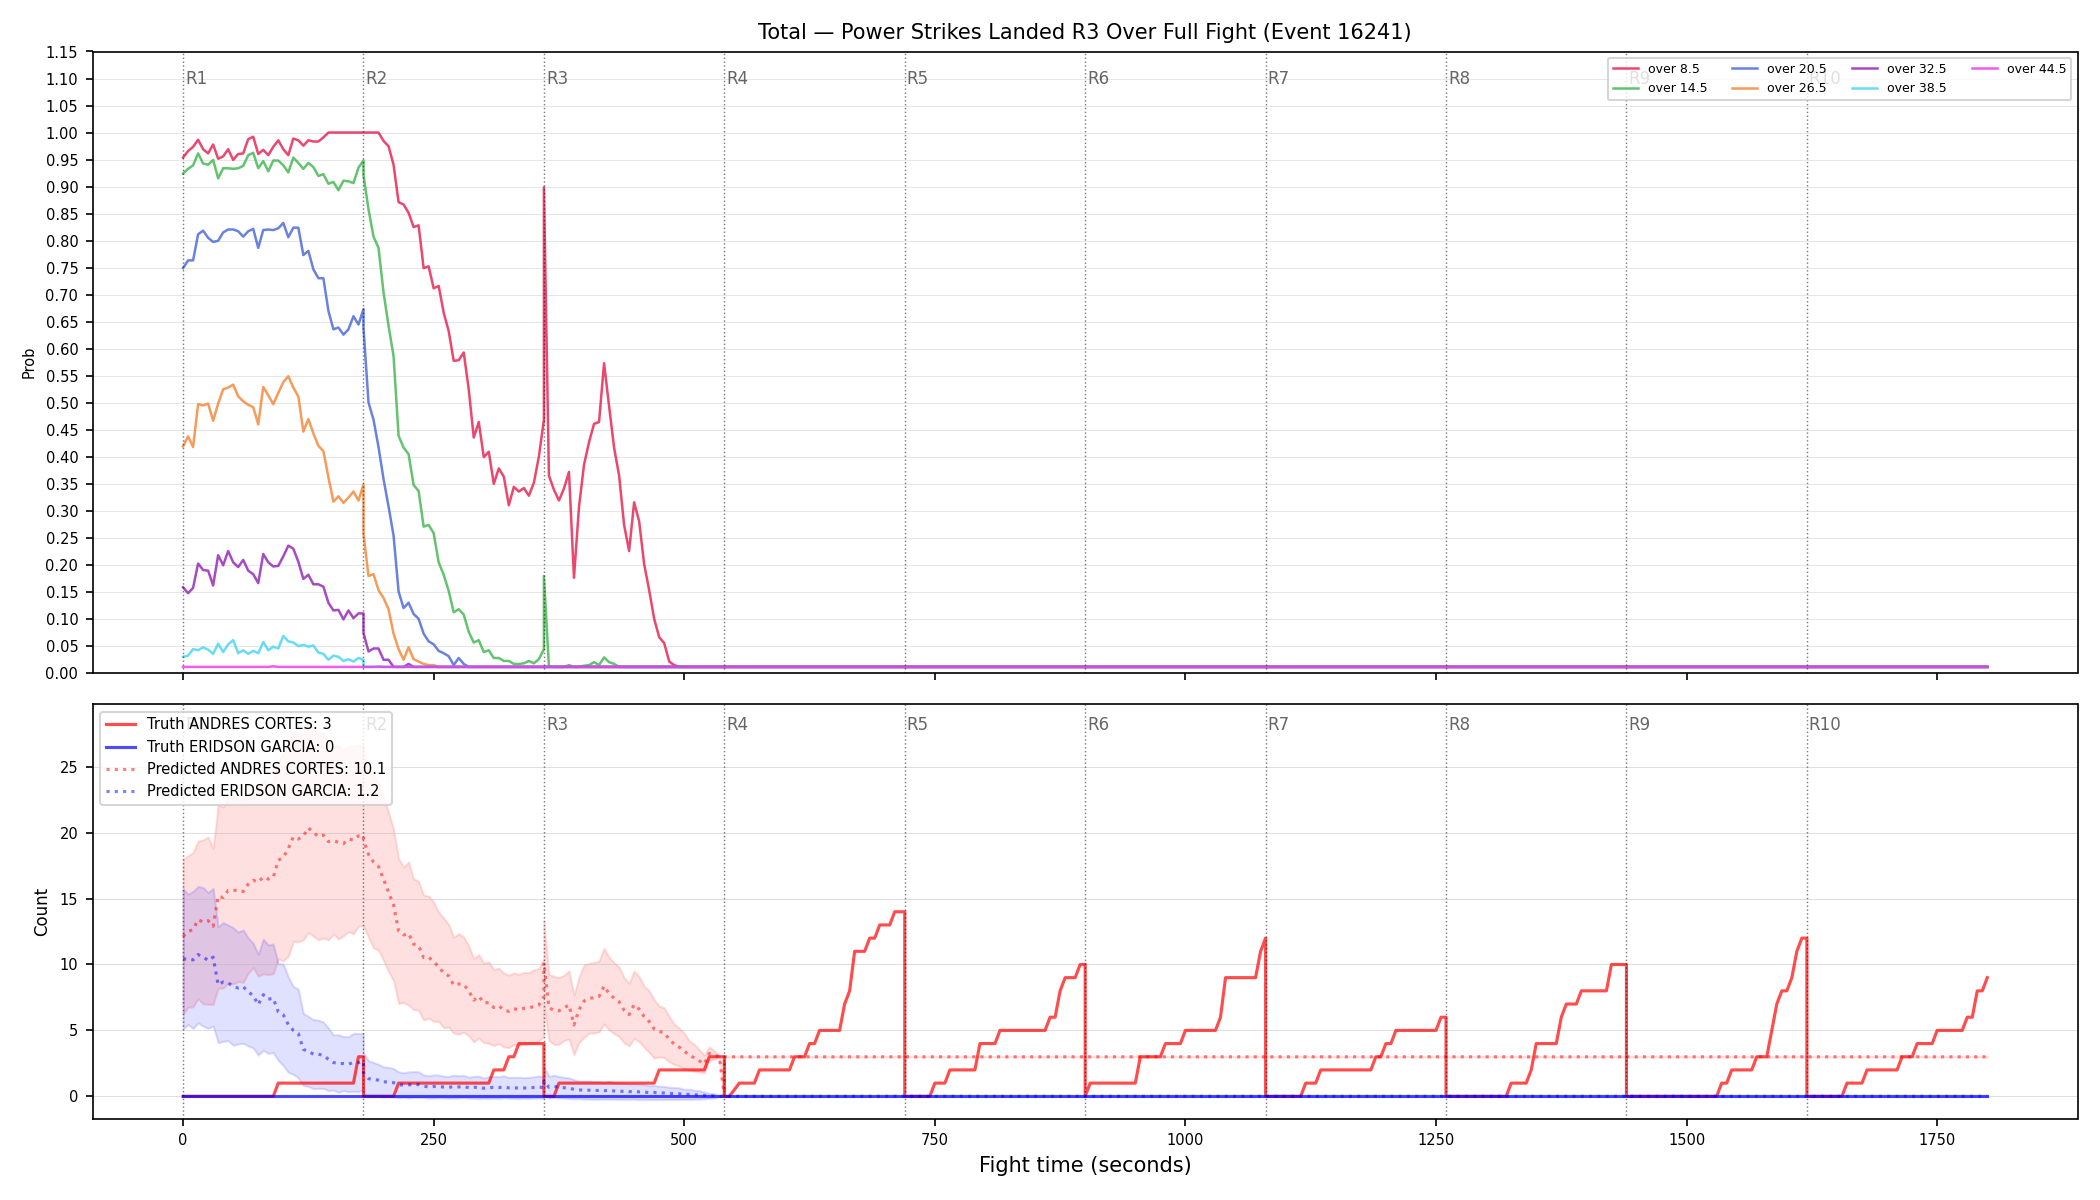Image resolution: width=2100 pixels, height=1200 pixels.
Task: Select the 'over 8.5' legend label
Action: pos(1673,69)
